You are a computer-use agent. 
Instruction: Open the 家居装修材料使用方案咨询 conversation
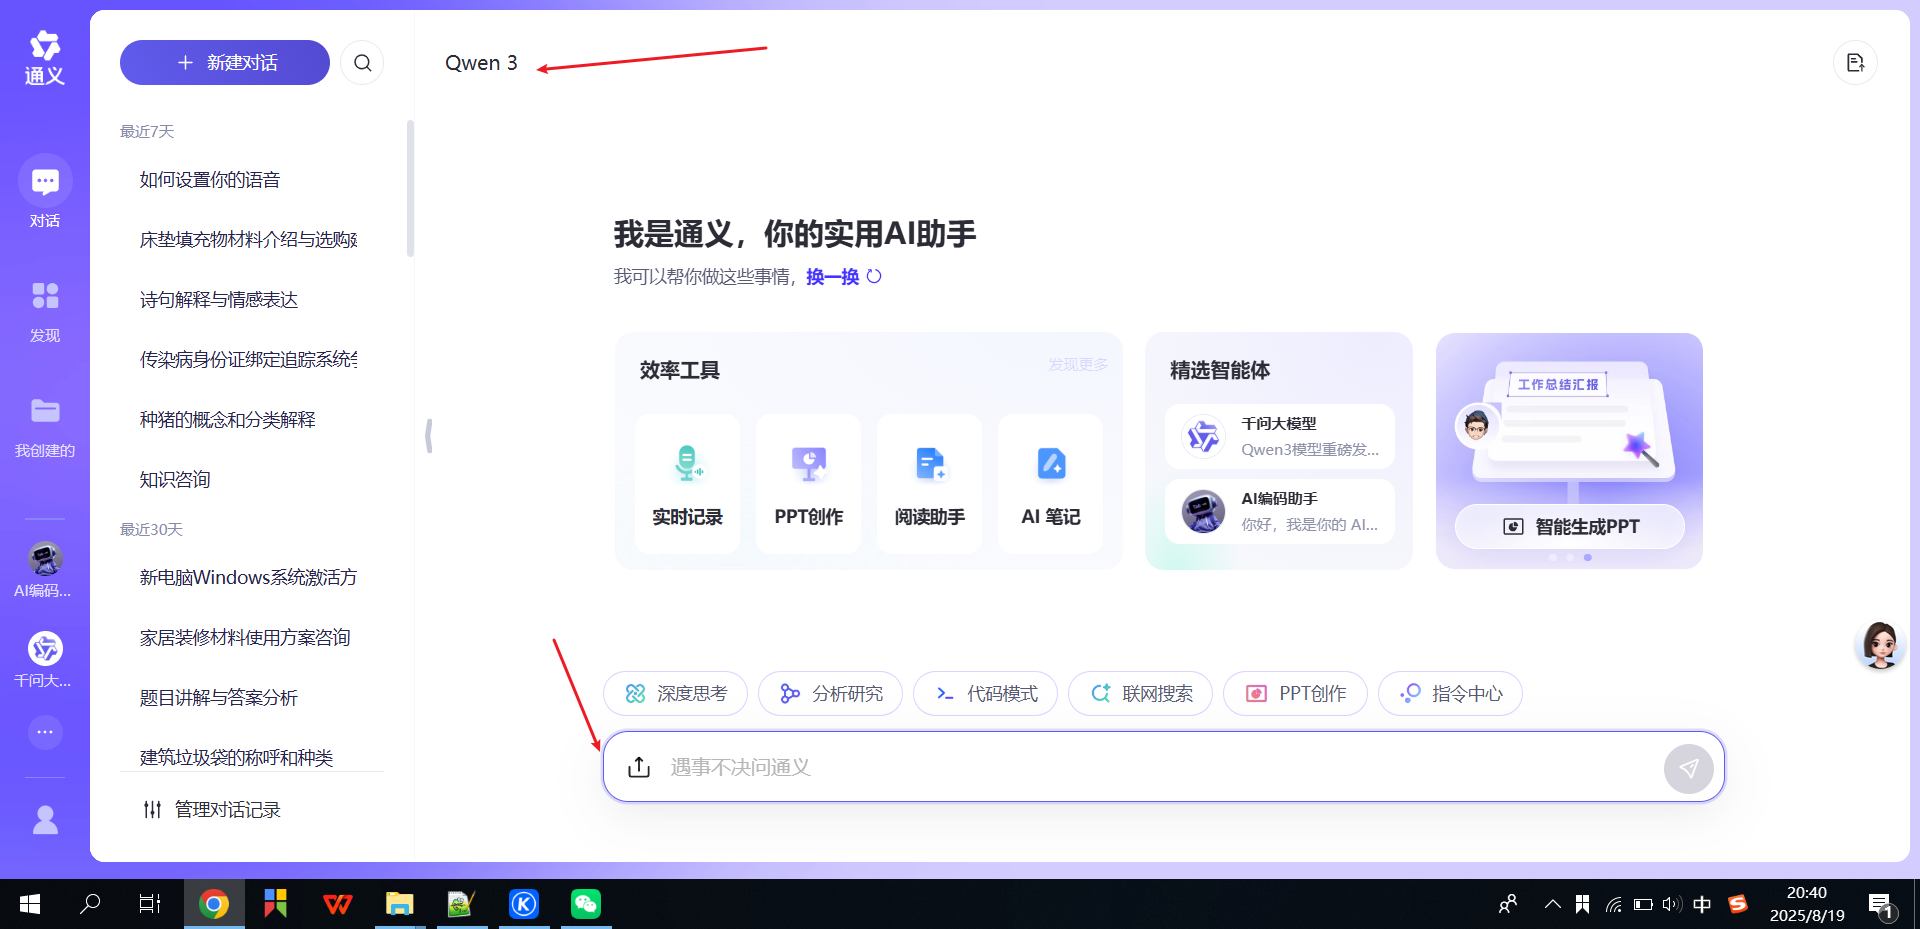click(x=245, y=638)
